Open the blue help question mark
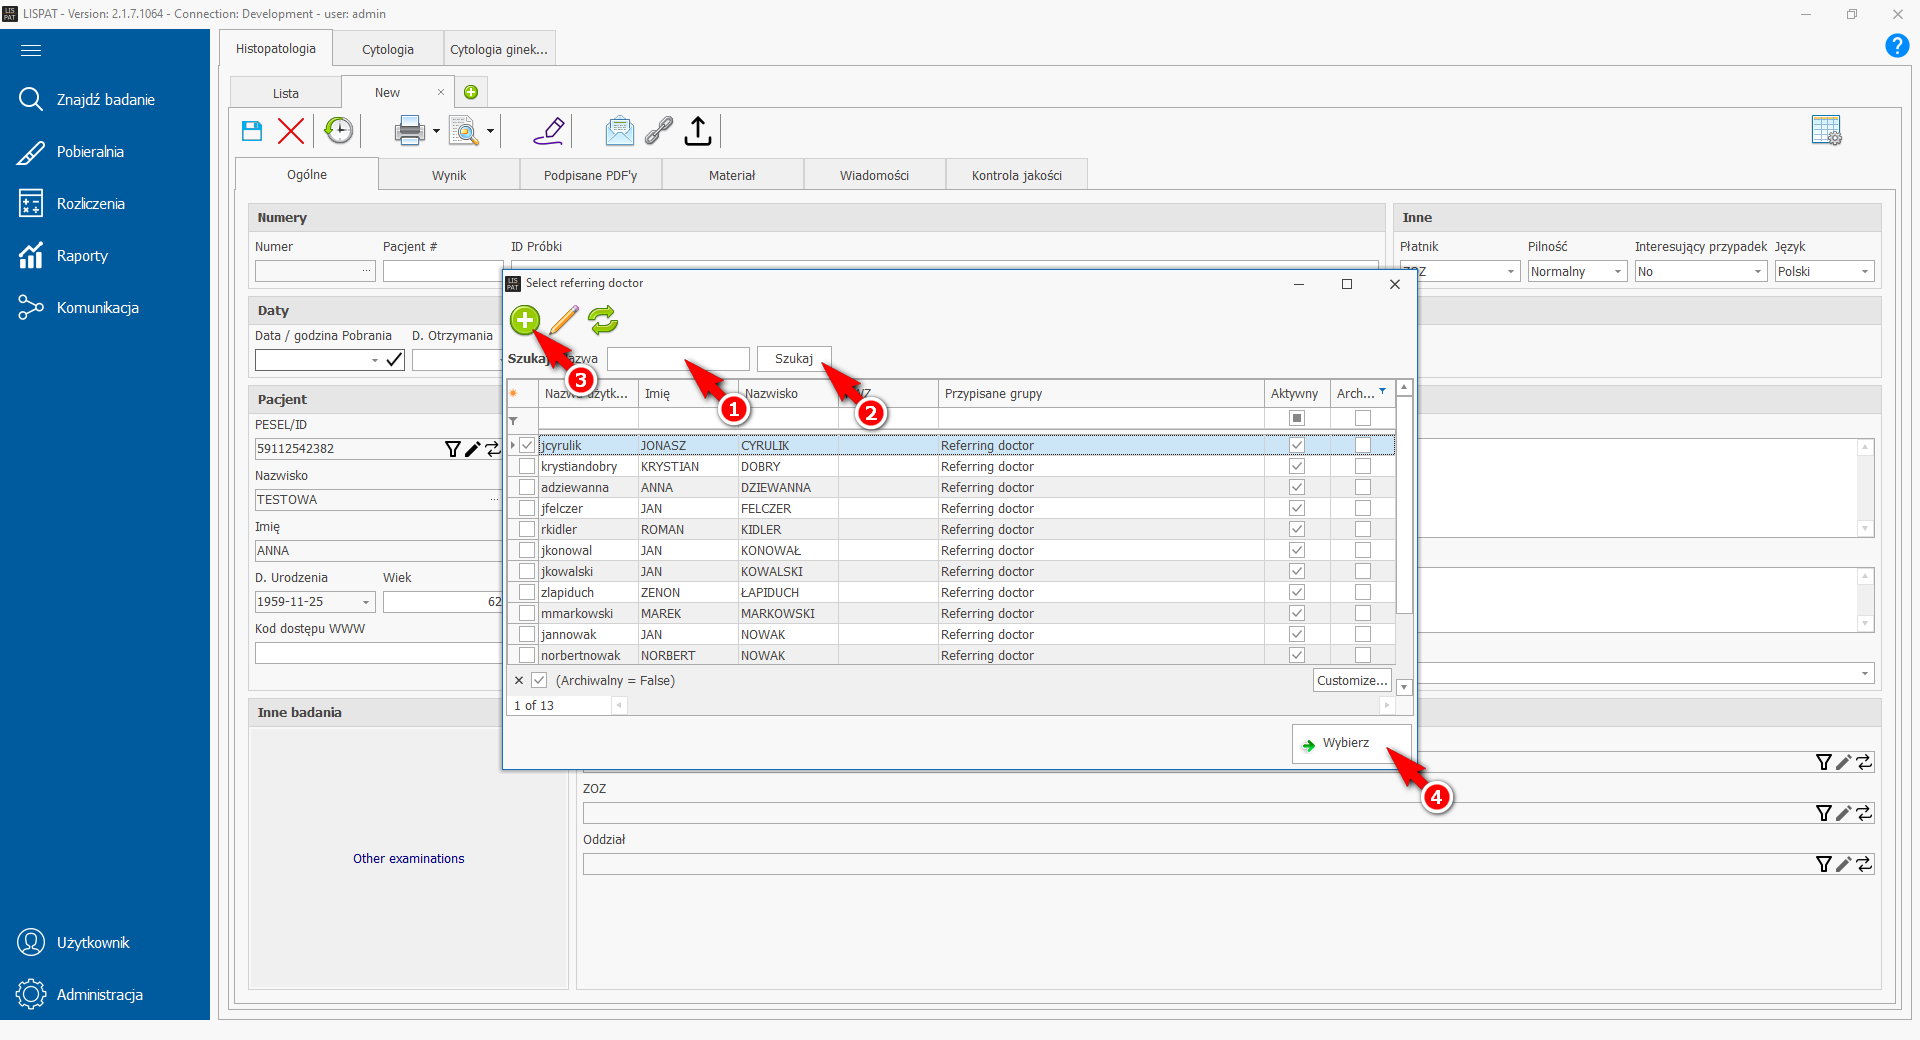The height and width of the screenshot is (1040, 1920). point(1896,46)
